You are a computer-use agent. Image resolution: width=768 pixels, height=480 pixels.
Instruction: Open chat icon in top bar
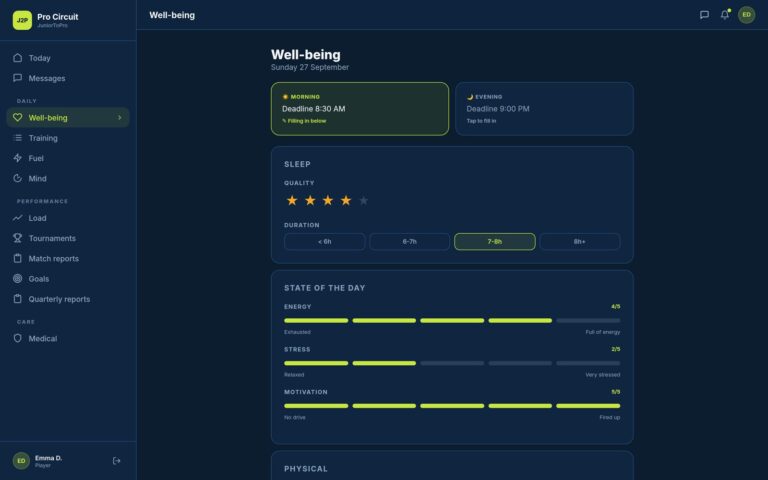704,15
